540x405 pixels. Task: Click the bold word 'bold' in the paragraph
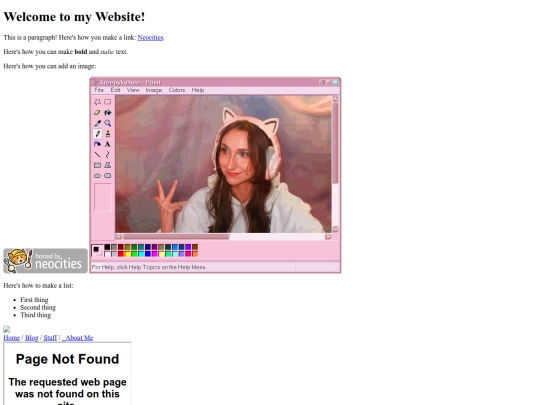pyautogui.click(x=81, y=52)
